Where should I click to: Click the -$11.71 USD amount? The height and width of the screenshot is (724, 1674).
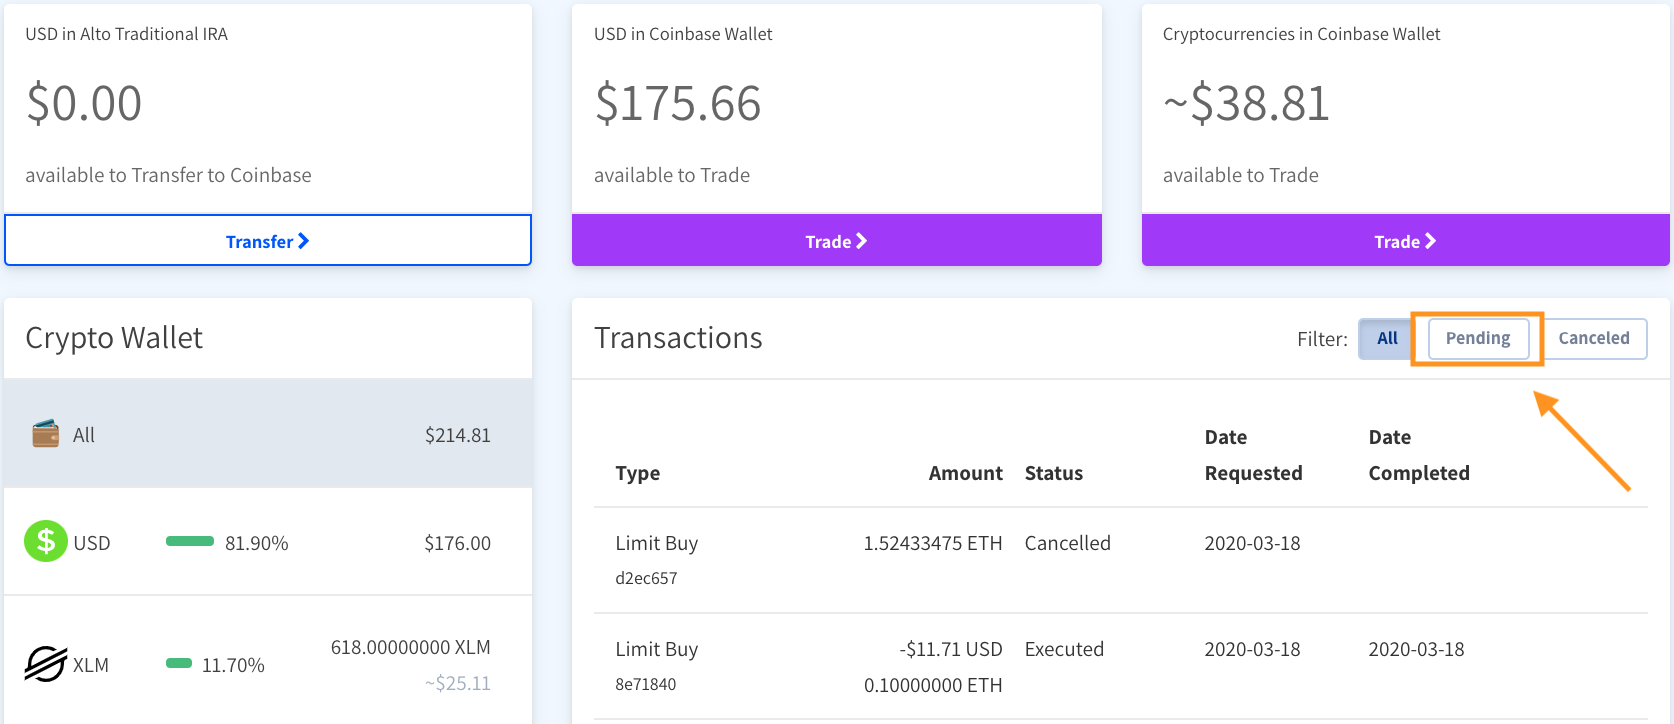(951, 649)
